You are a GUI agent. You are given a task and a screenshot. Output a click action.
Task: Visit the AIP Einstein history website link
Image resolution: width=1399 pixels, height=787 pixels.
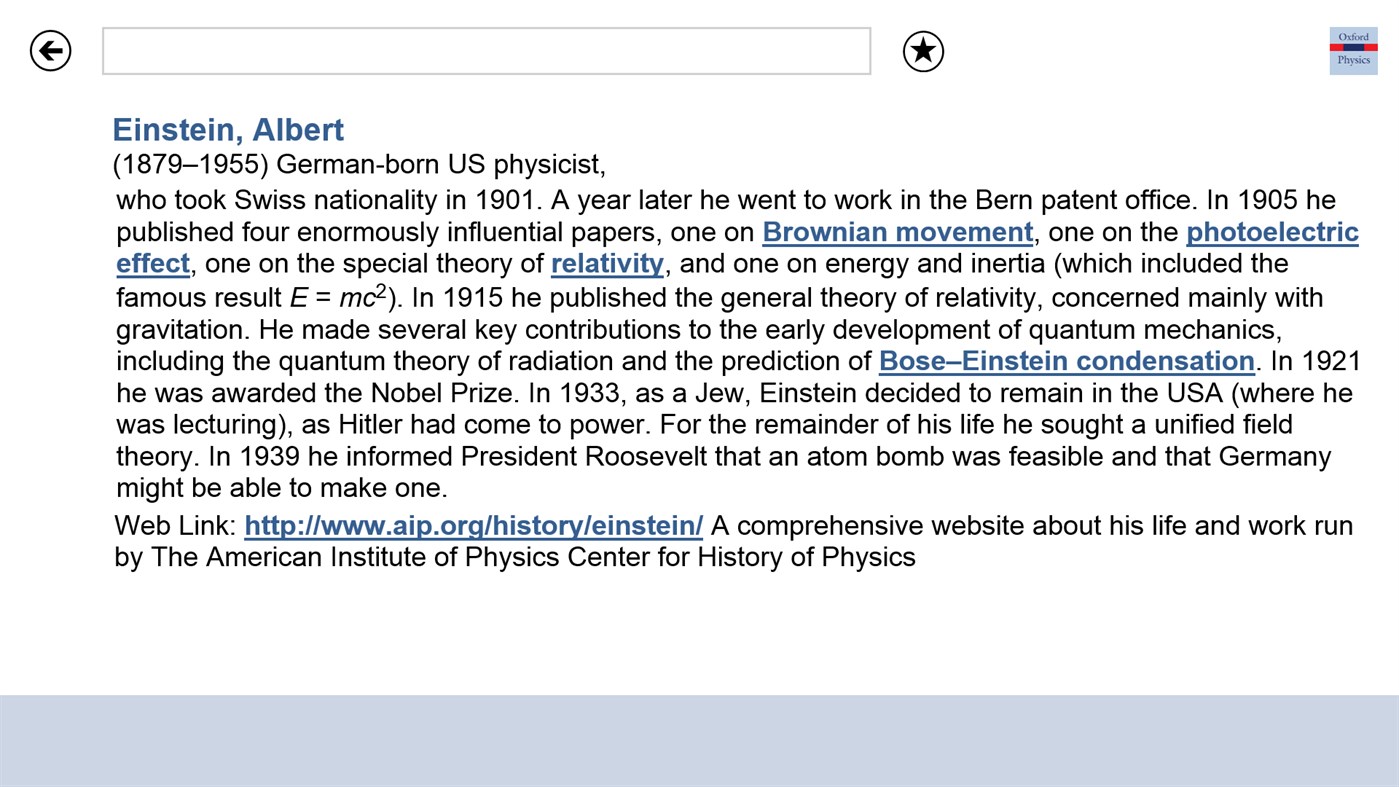(x=474, y=525)
